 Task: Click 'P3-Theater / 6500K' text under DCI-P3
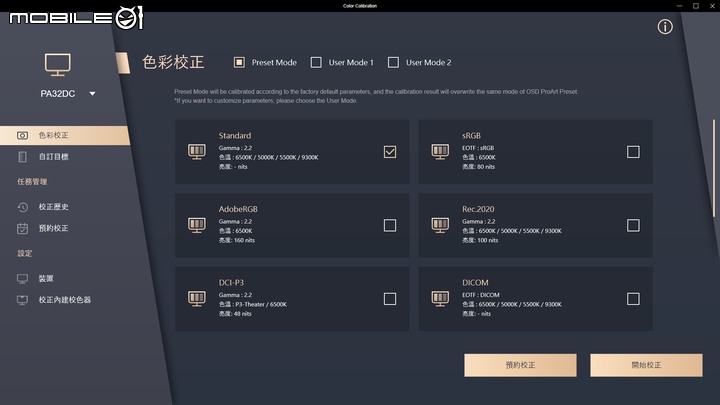point(261,304)
